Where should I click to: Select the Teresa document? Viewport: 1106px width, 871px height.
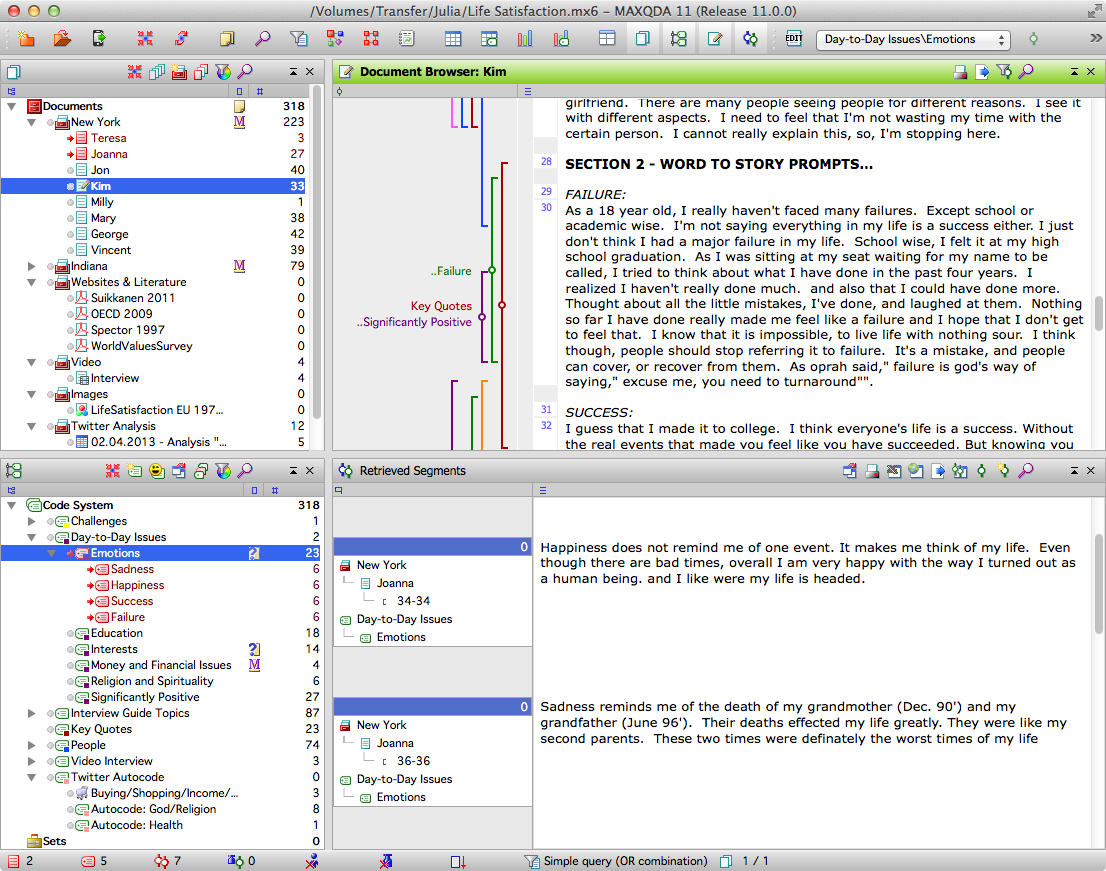pyautogui.click(x=109, y=138)
